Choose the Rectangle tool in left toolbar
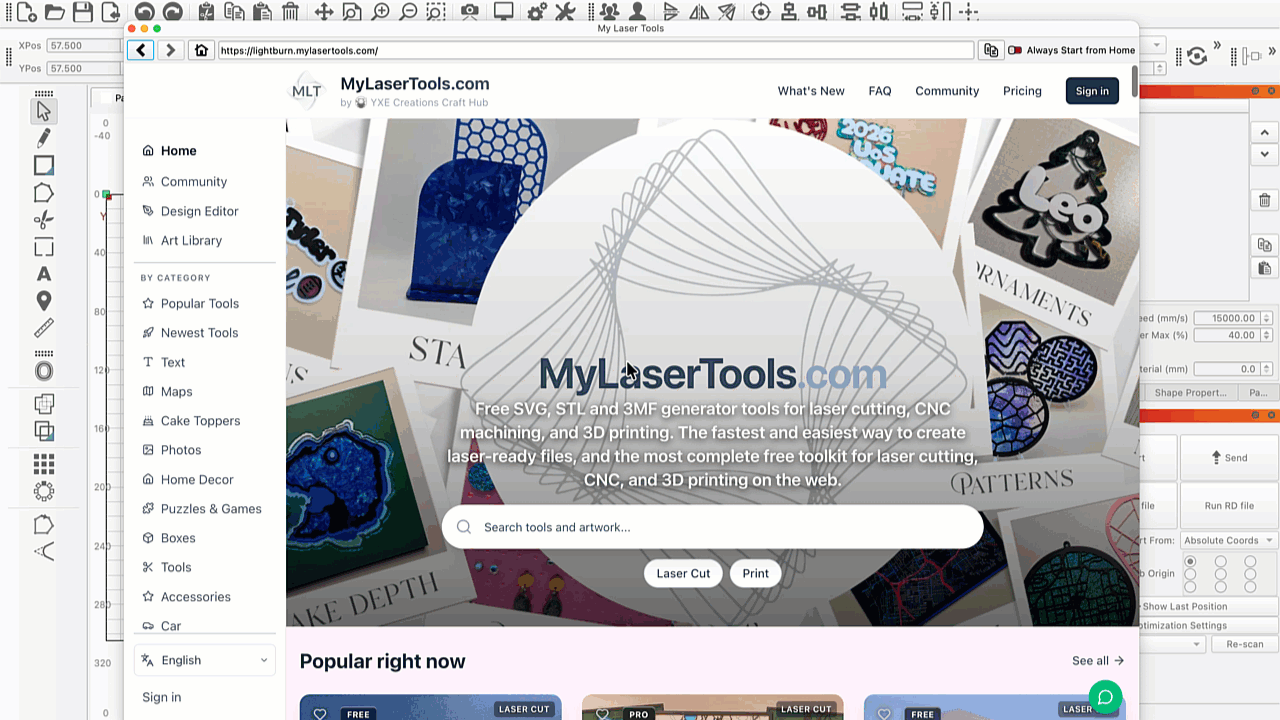 coord(44,165)
